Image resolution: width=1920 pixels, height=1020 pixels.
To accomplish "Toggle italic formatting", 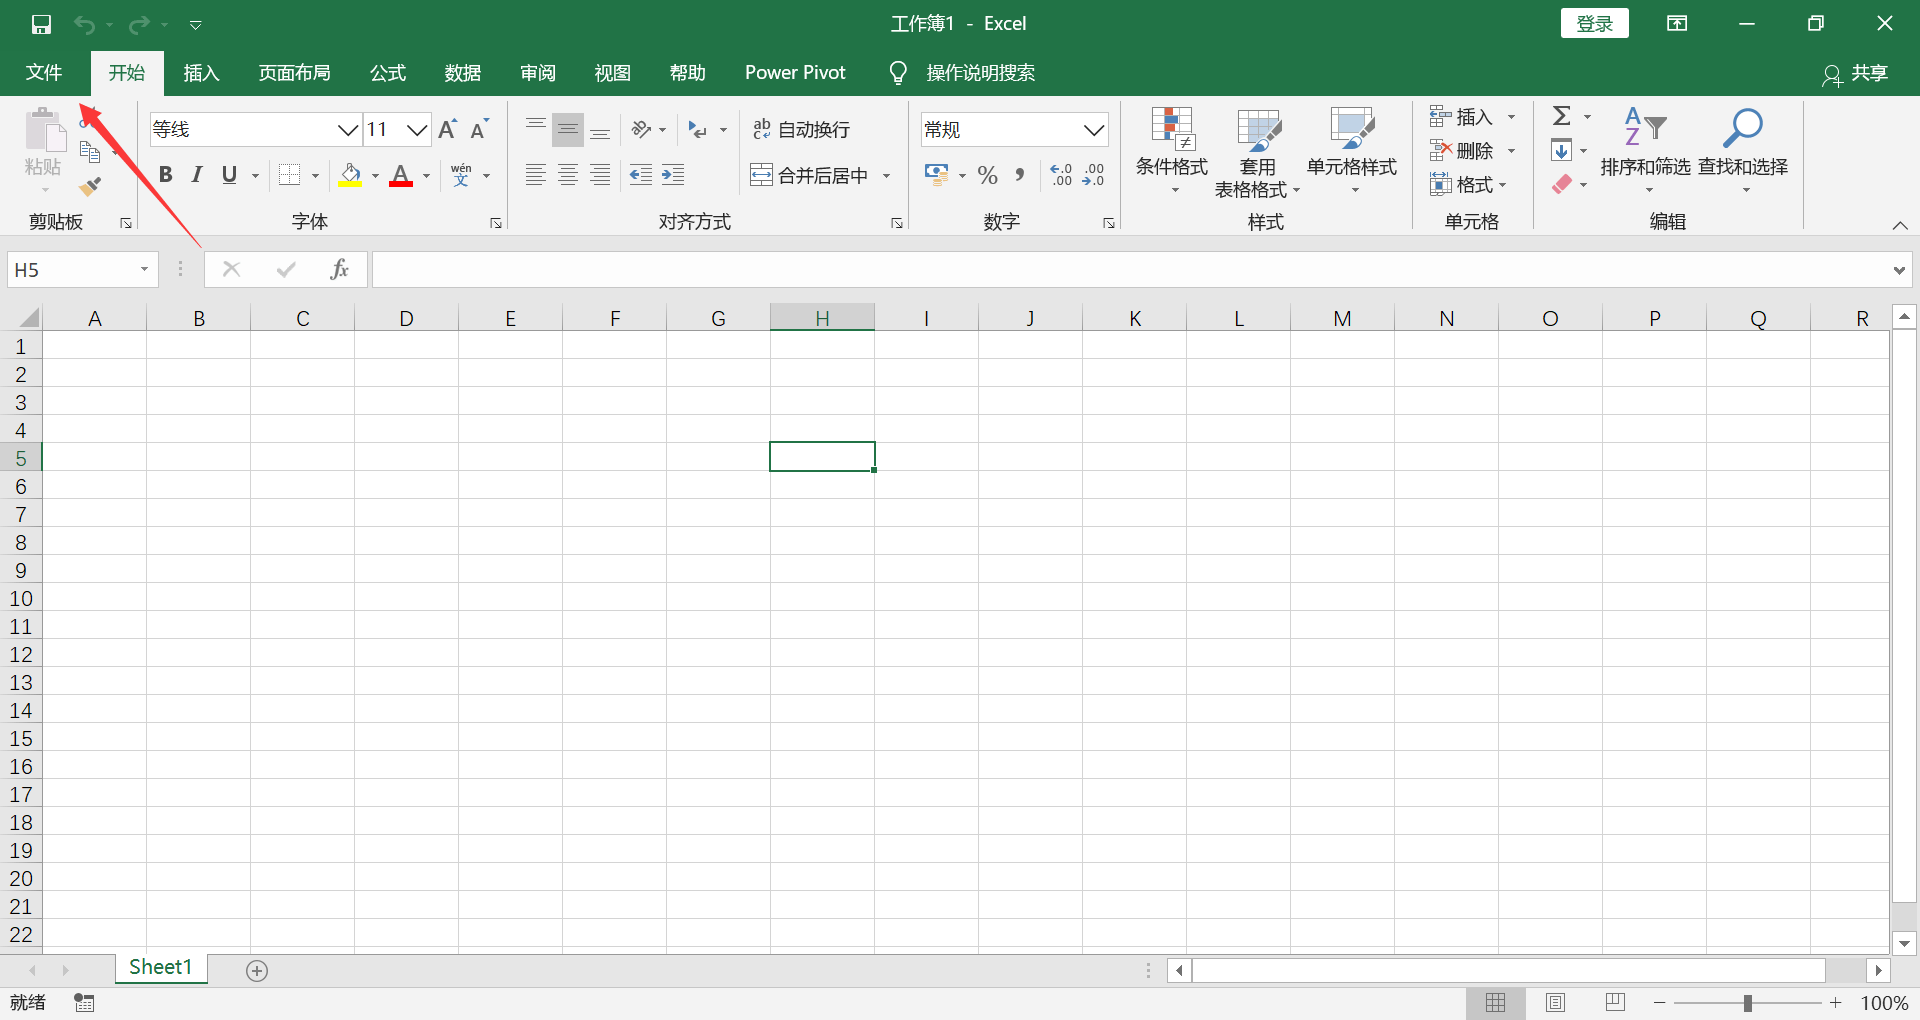I will coord(197,175).
